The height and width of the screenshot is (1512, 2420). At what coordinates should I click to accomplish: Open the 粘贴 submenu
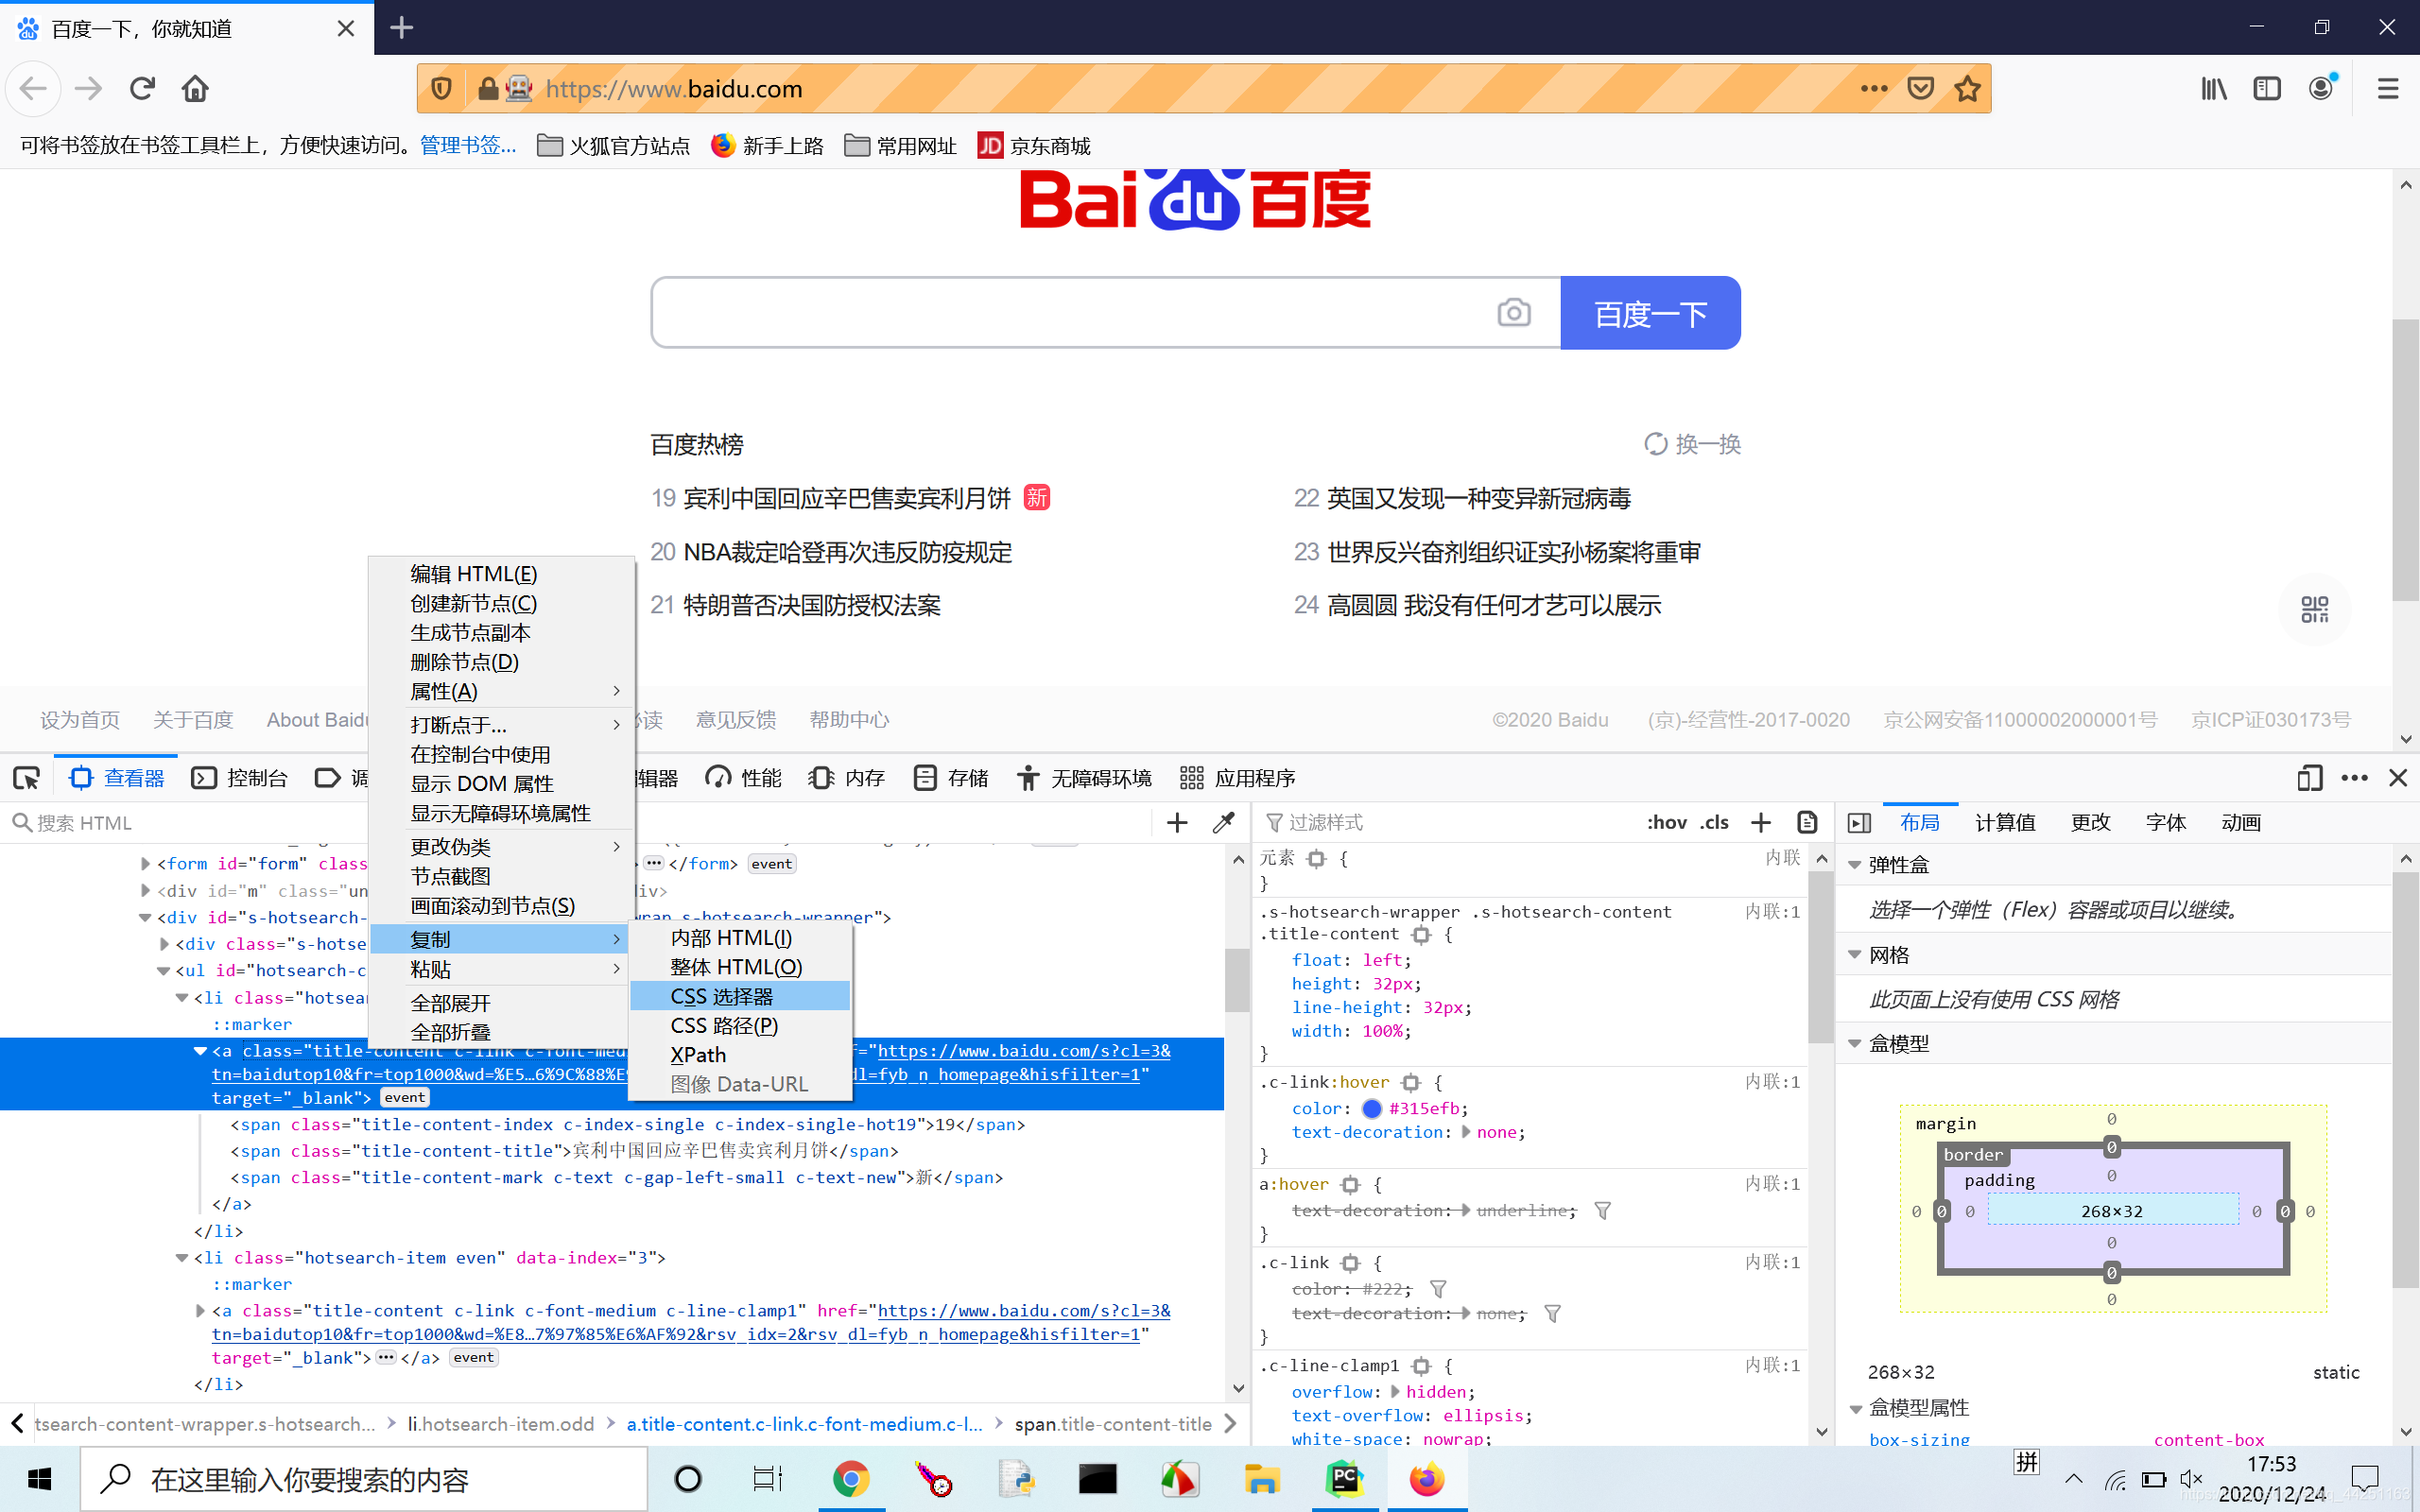pos(502,969)
